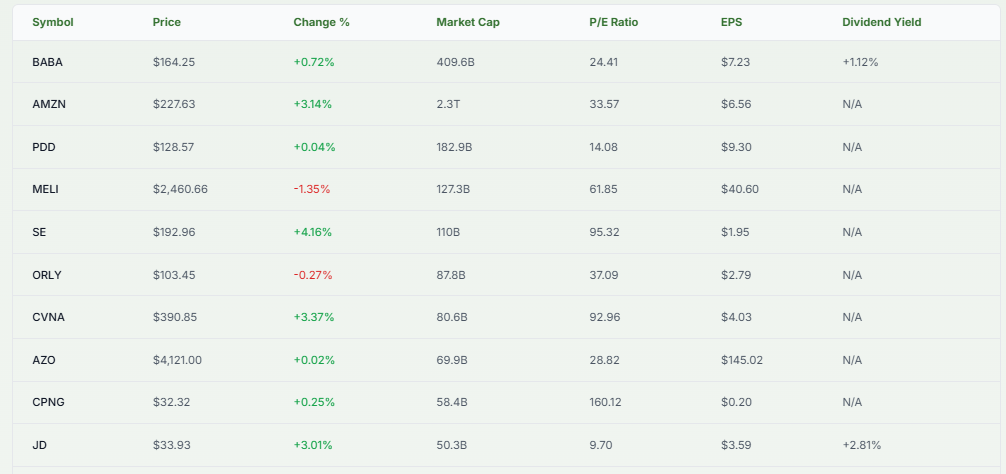Open the ORLY ticker symbol
This screenshot has width=1006, height=474.
pyautogui.click(x=48, y=274)
